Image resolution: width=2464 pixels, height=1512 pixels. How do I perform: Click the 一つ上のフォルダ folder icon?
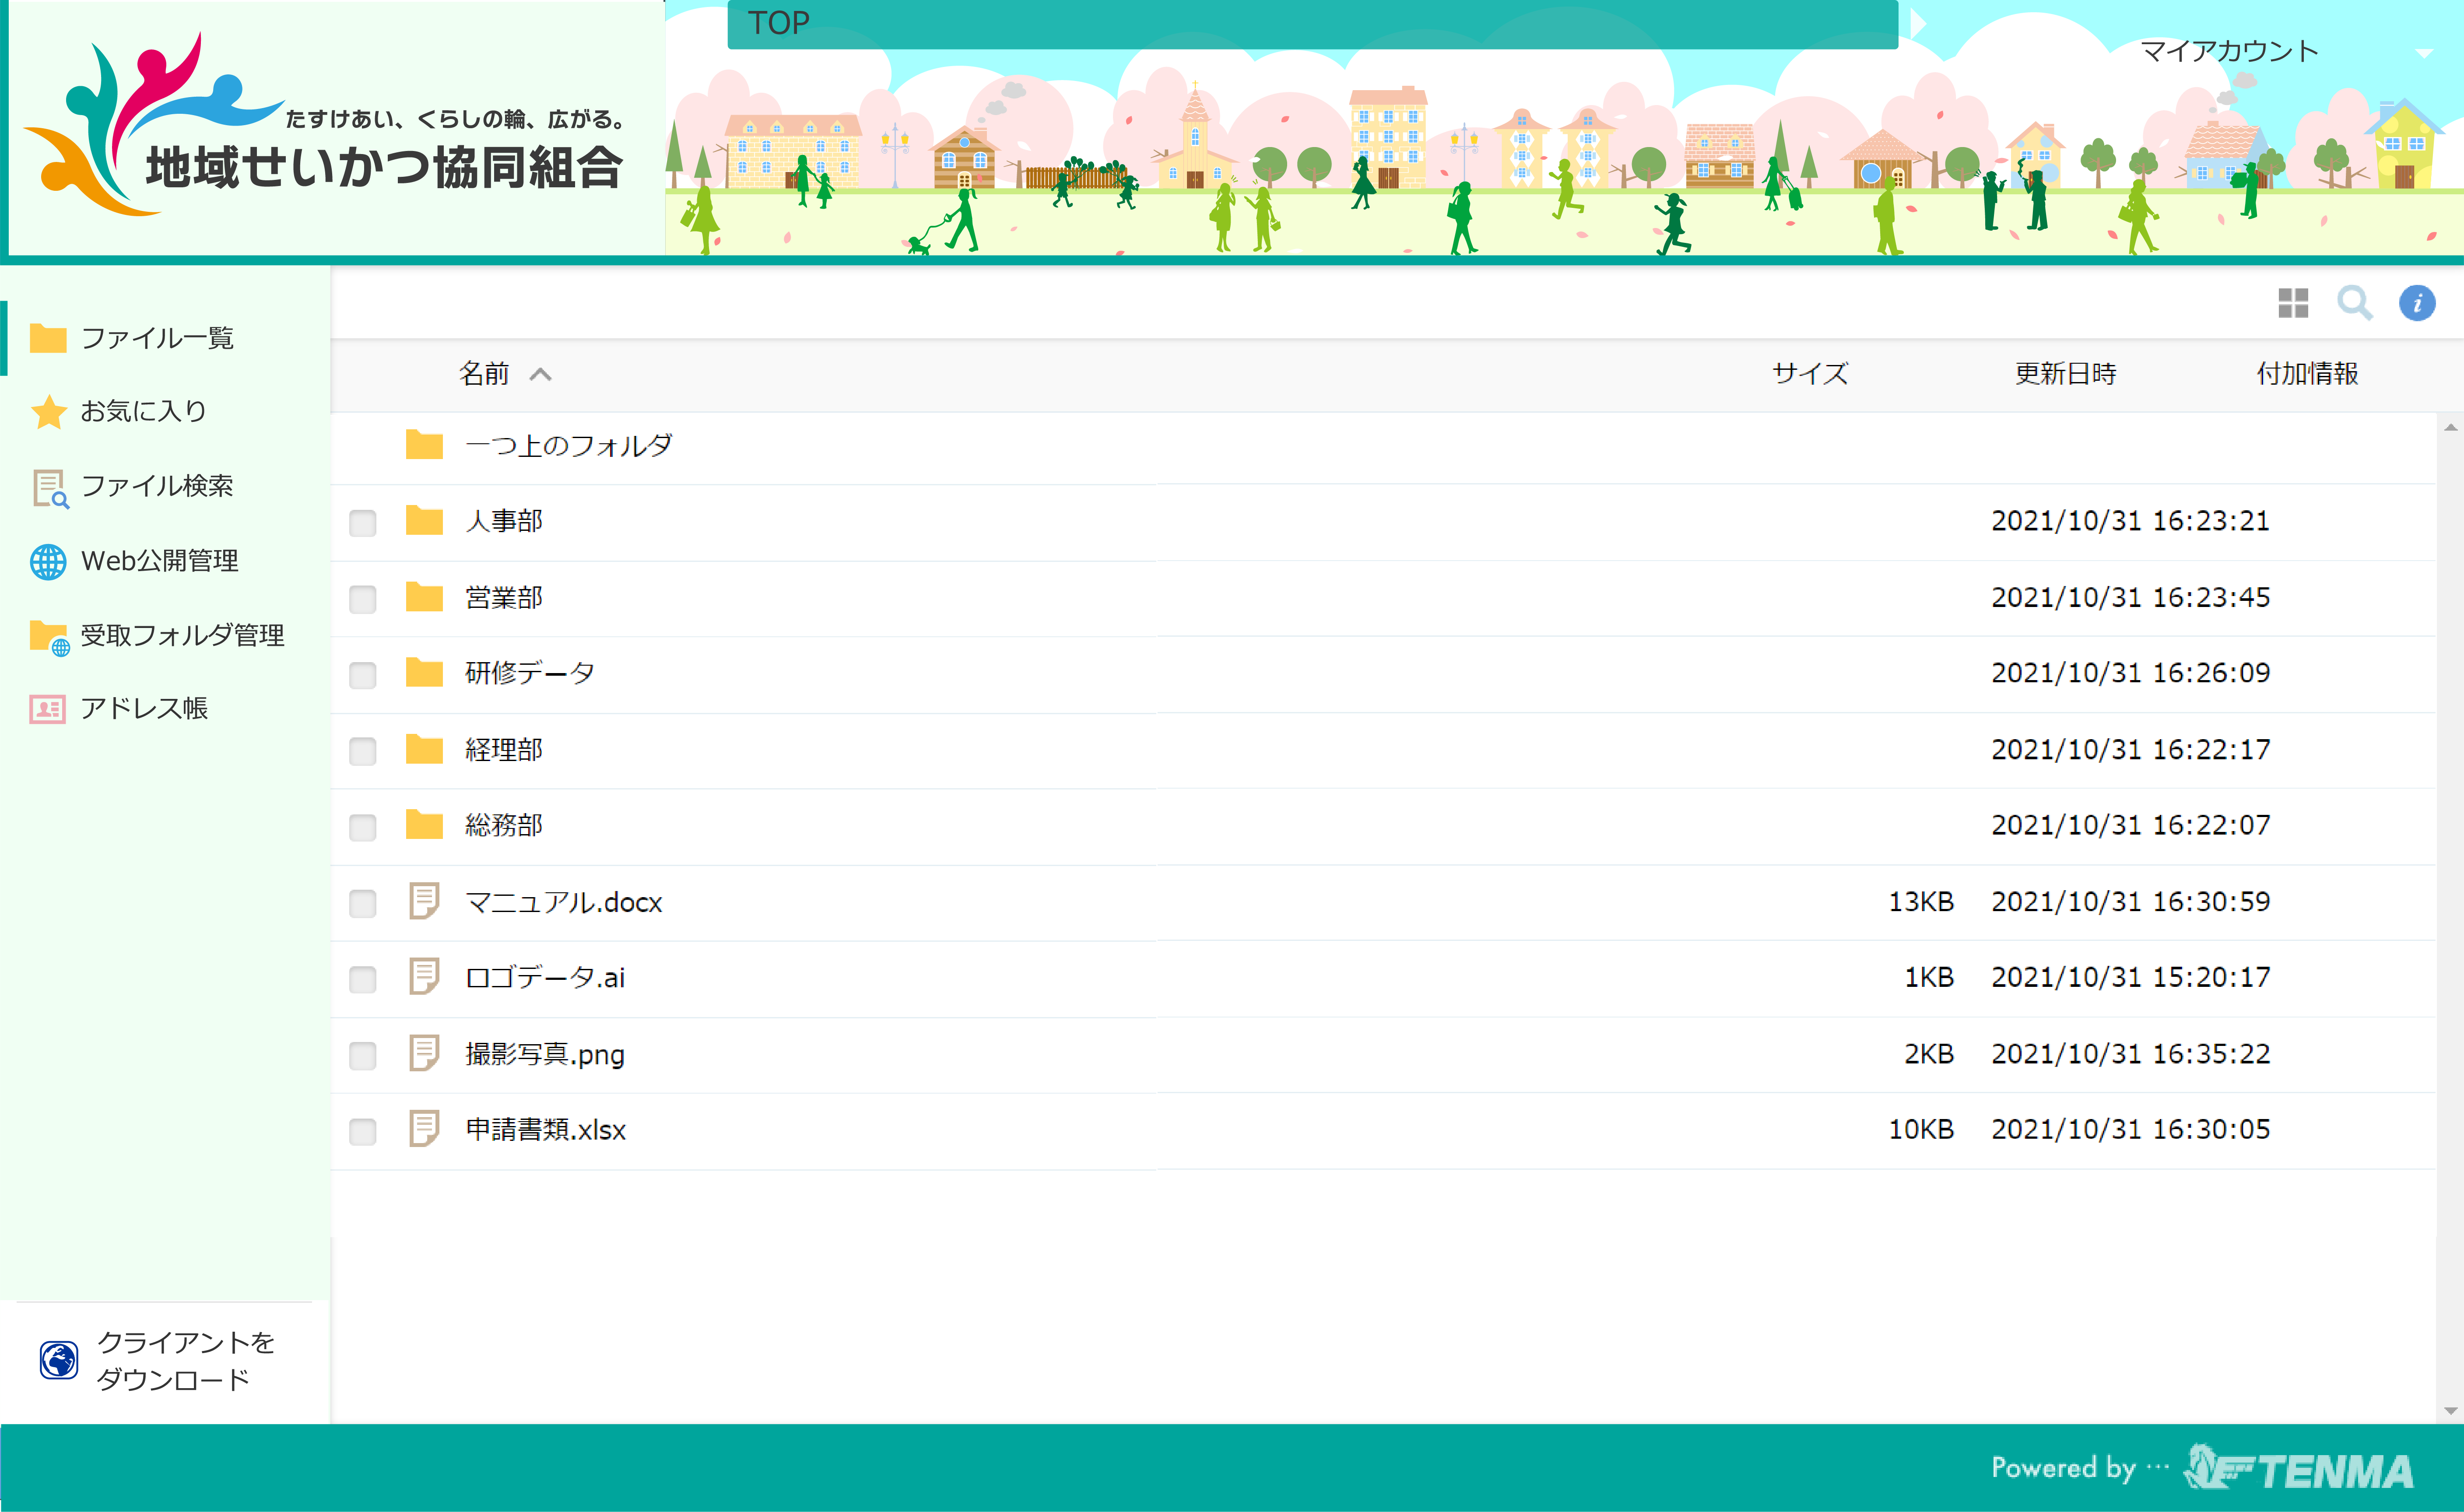click(424, 445)
